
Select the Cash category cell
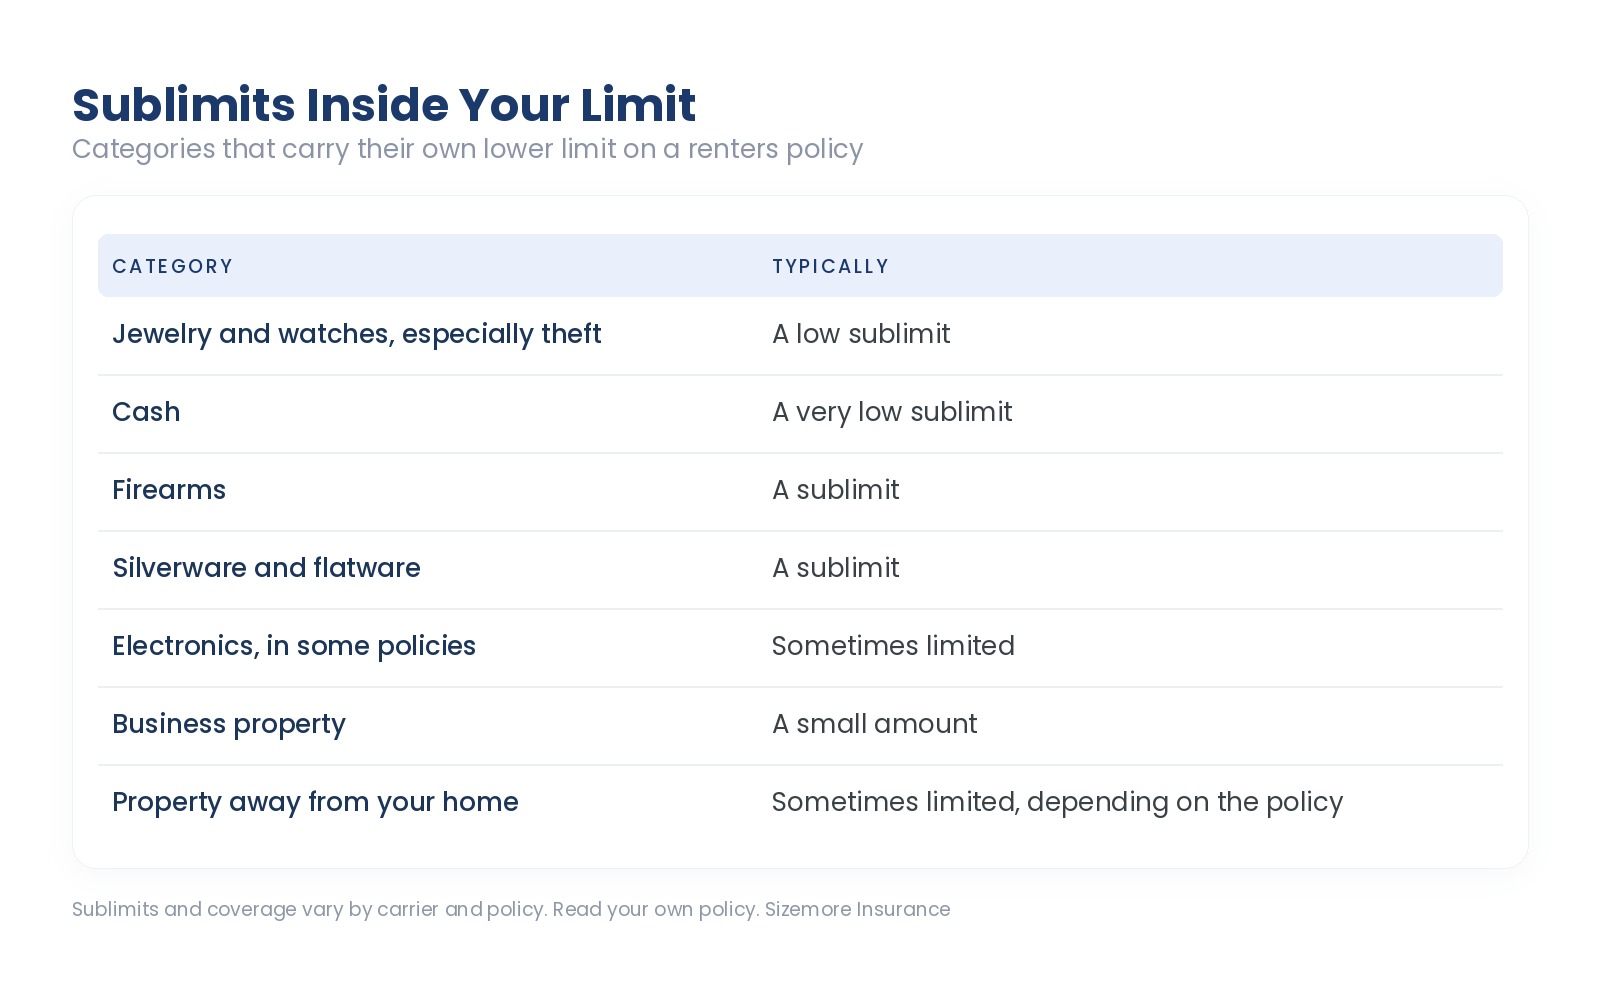point(146,412)
